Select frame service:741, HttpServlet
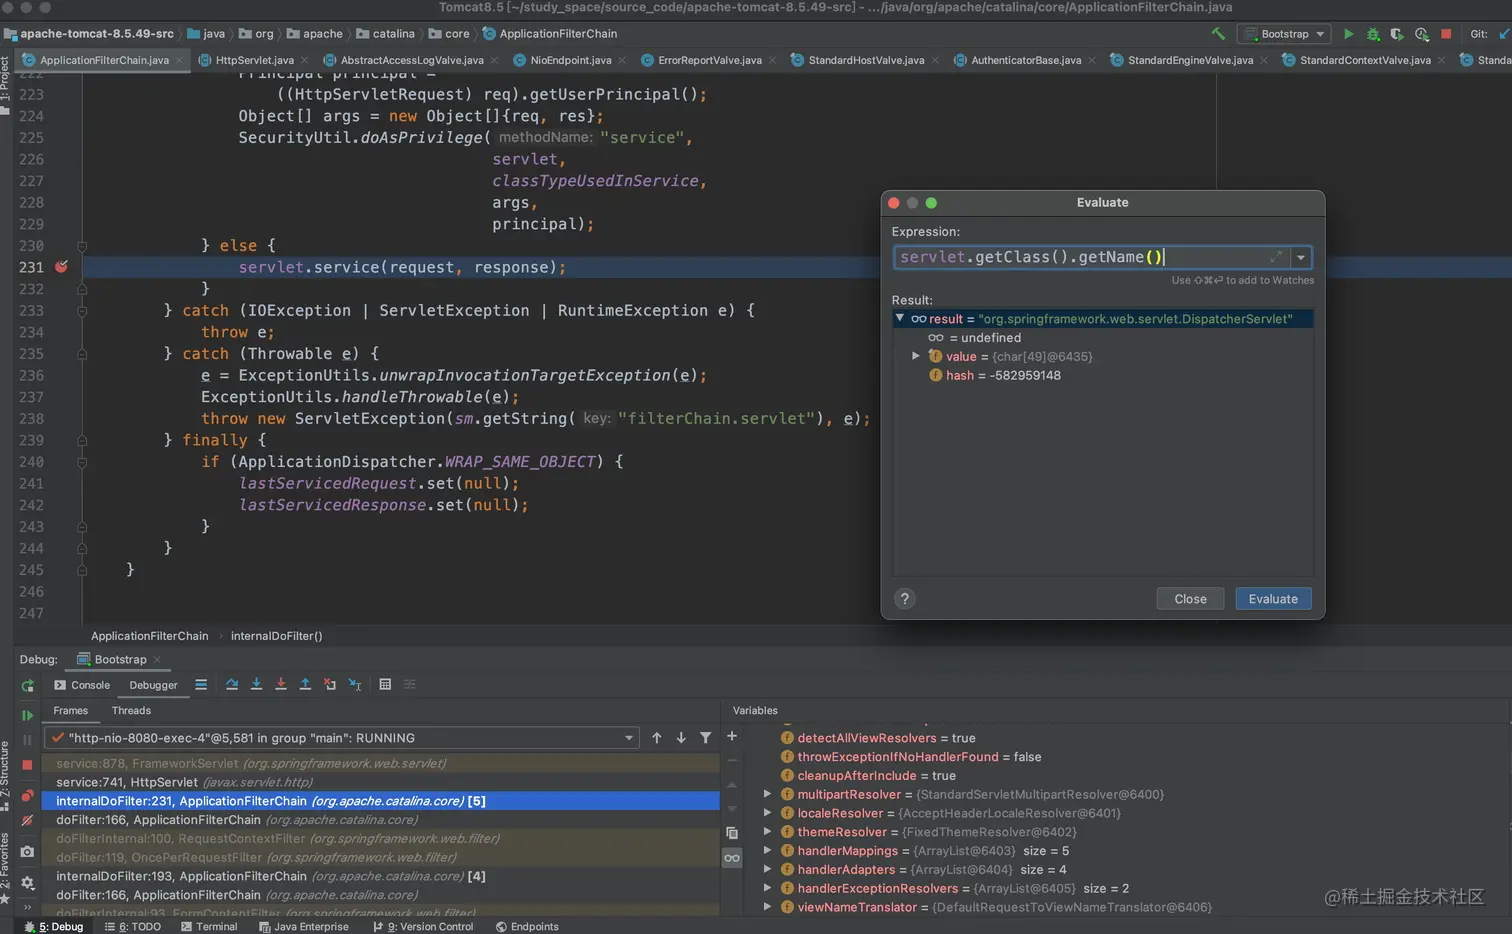1512x934 pixels. 380,782
